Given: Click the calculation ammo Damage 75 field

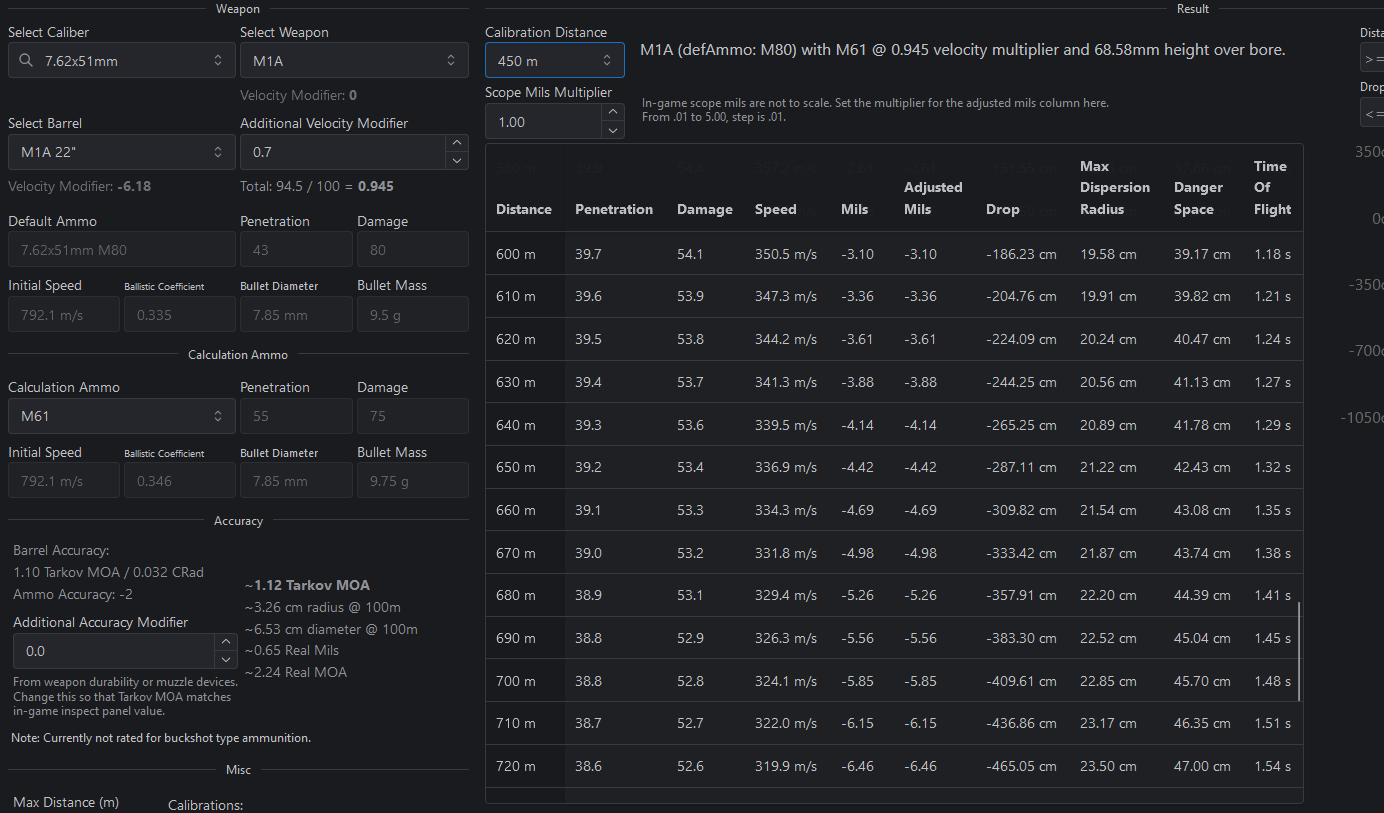Looking at the screenshot, I should pos(413,416).
